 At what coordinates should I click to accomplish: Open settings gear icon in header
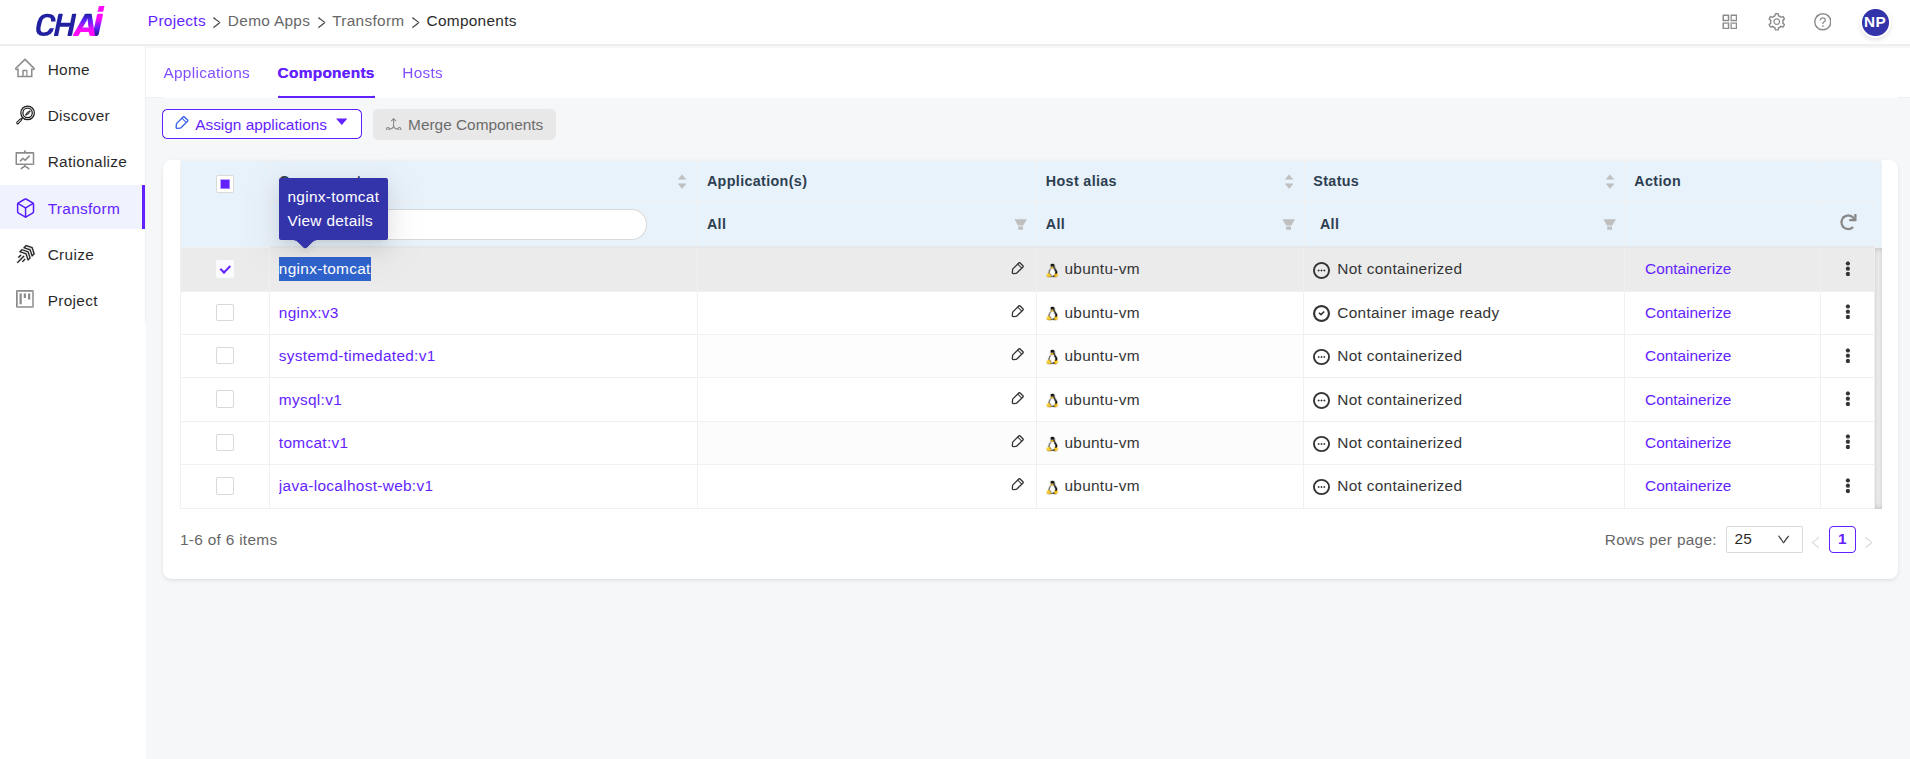[x=1777, y=22]
